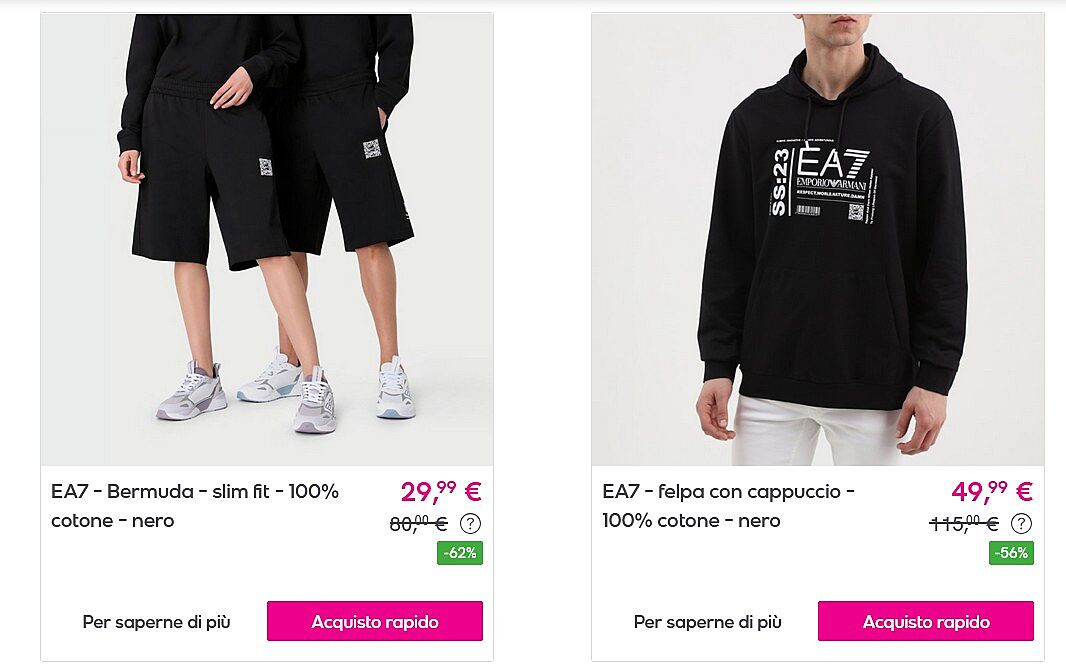Click Acquisto rapido for the Bermuda shorts

point(375,621)
